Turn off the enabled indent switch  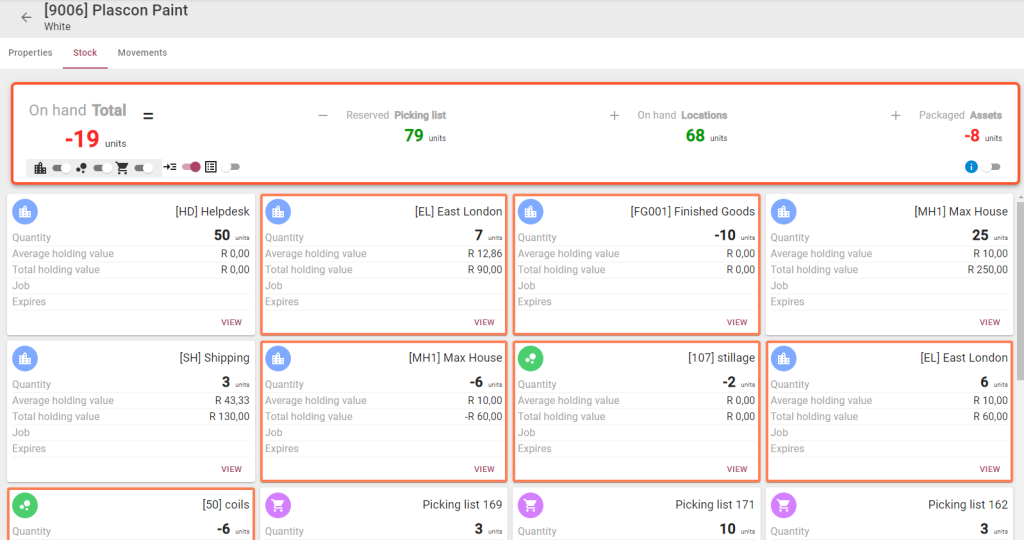pos(191,167)
